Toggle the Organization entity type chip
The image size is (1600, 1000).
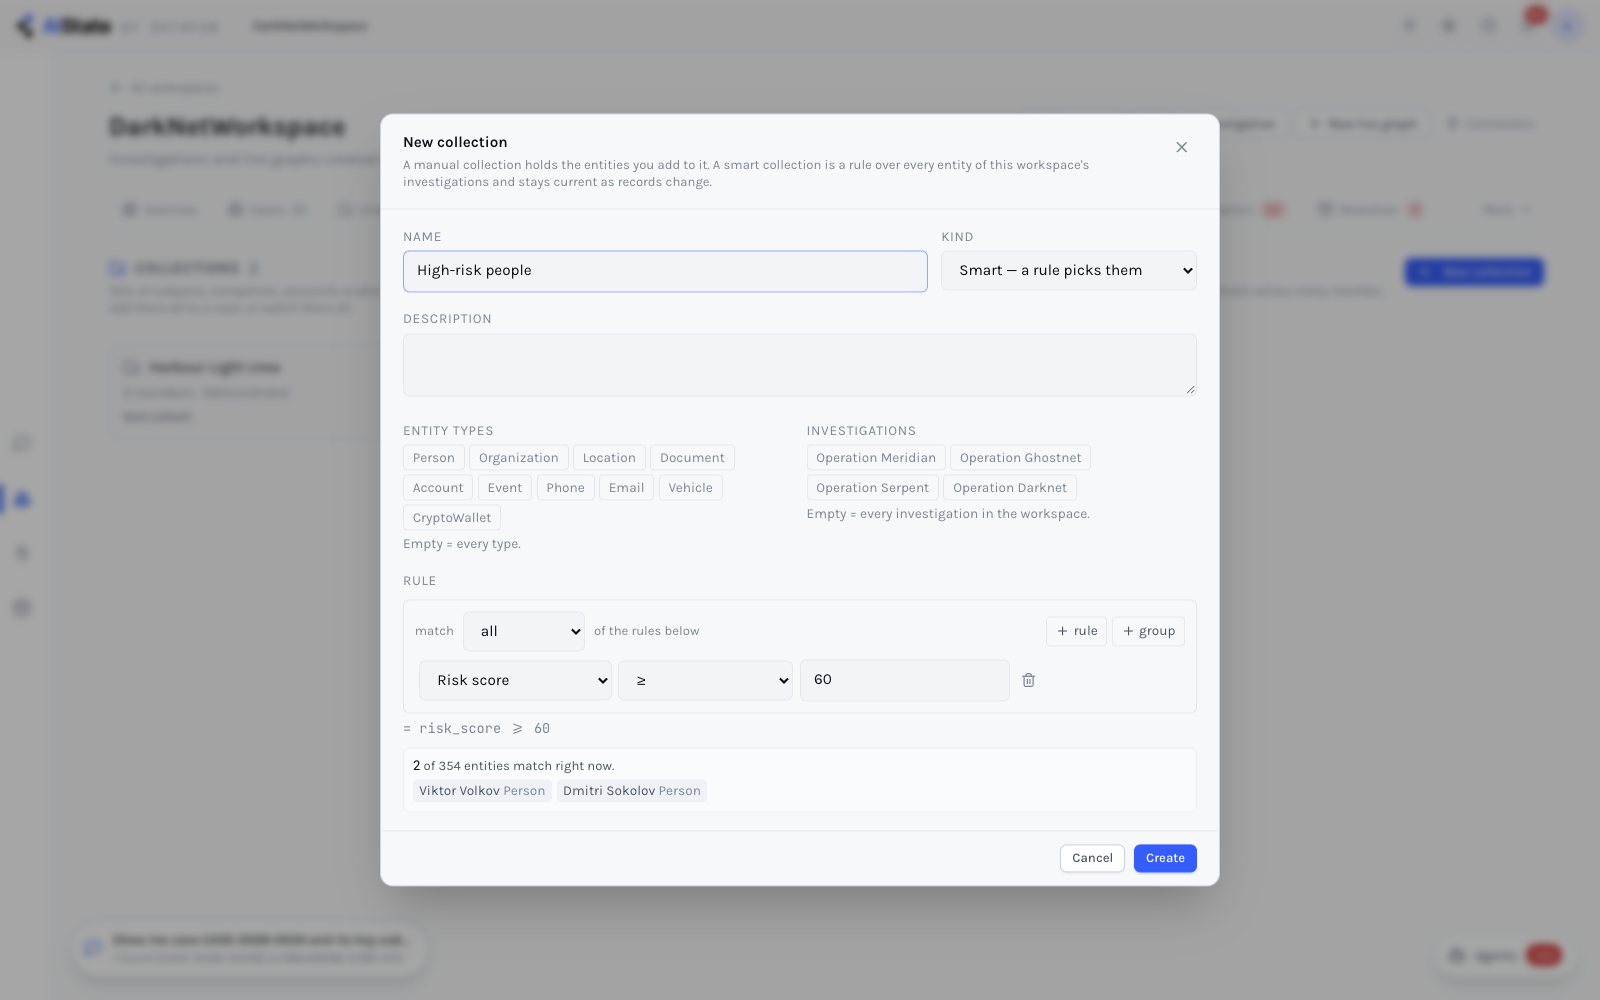[518, 458]
